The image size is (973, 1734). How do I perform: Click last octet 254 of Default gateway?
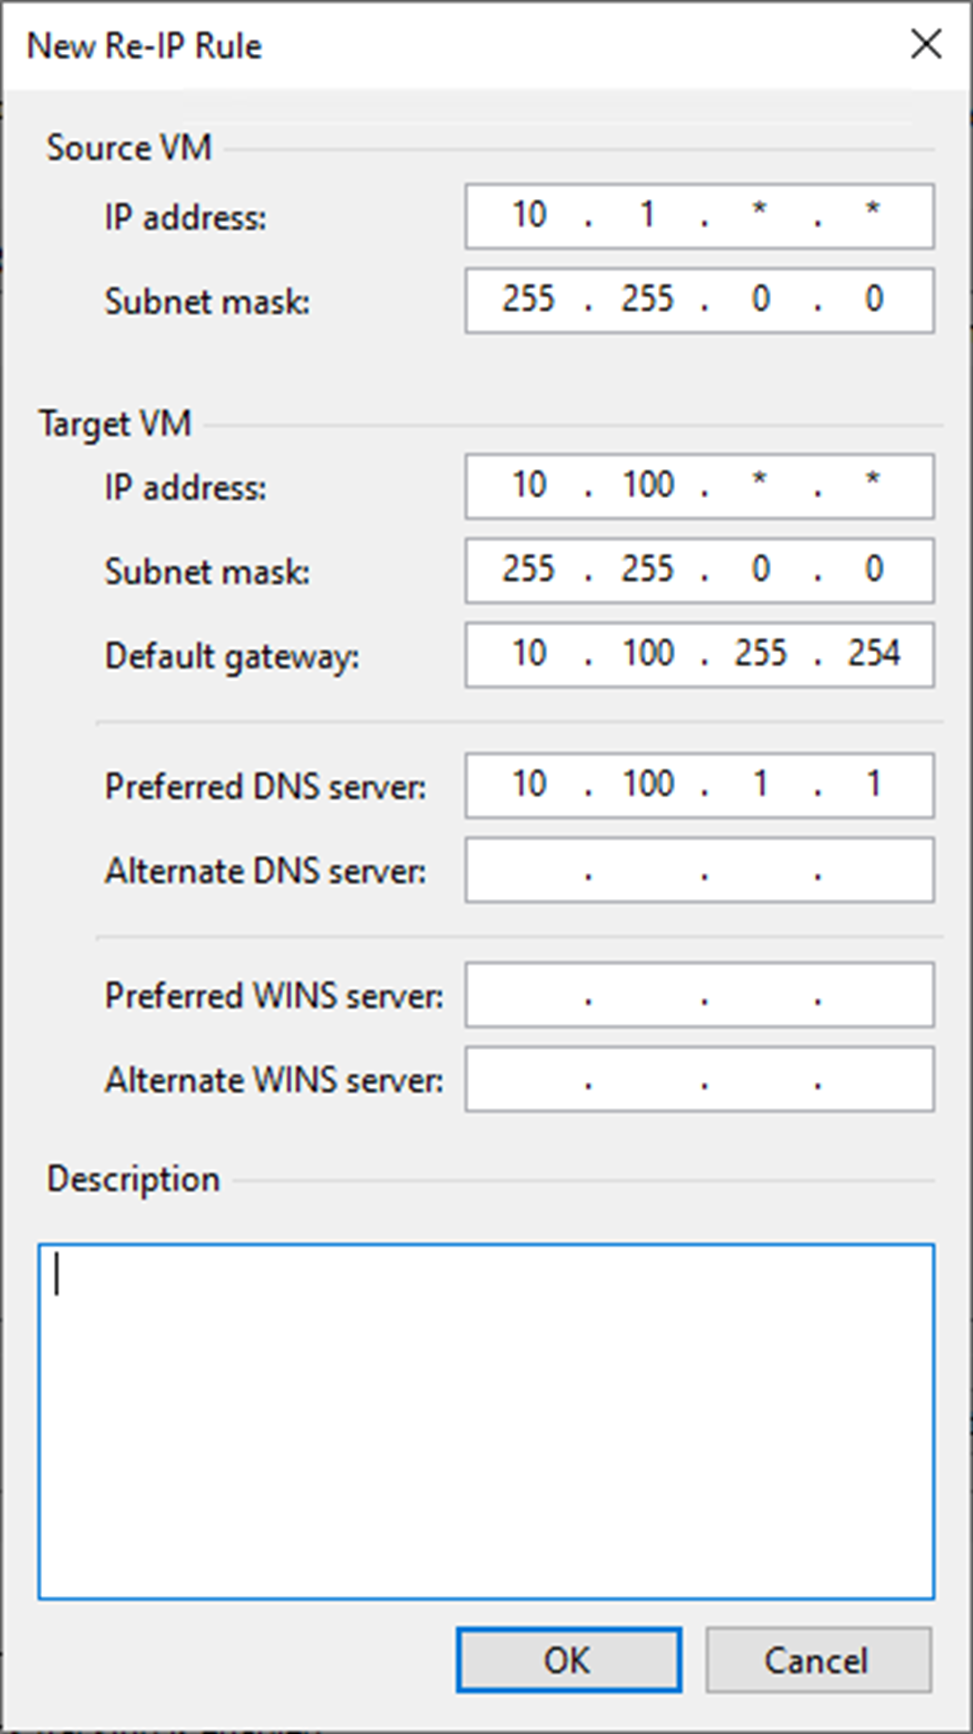[874, 655]
